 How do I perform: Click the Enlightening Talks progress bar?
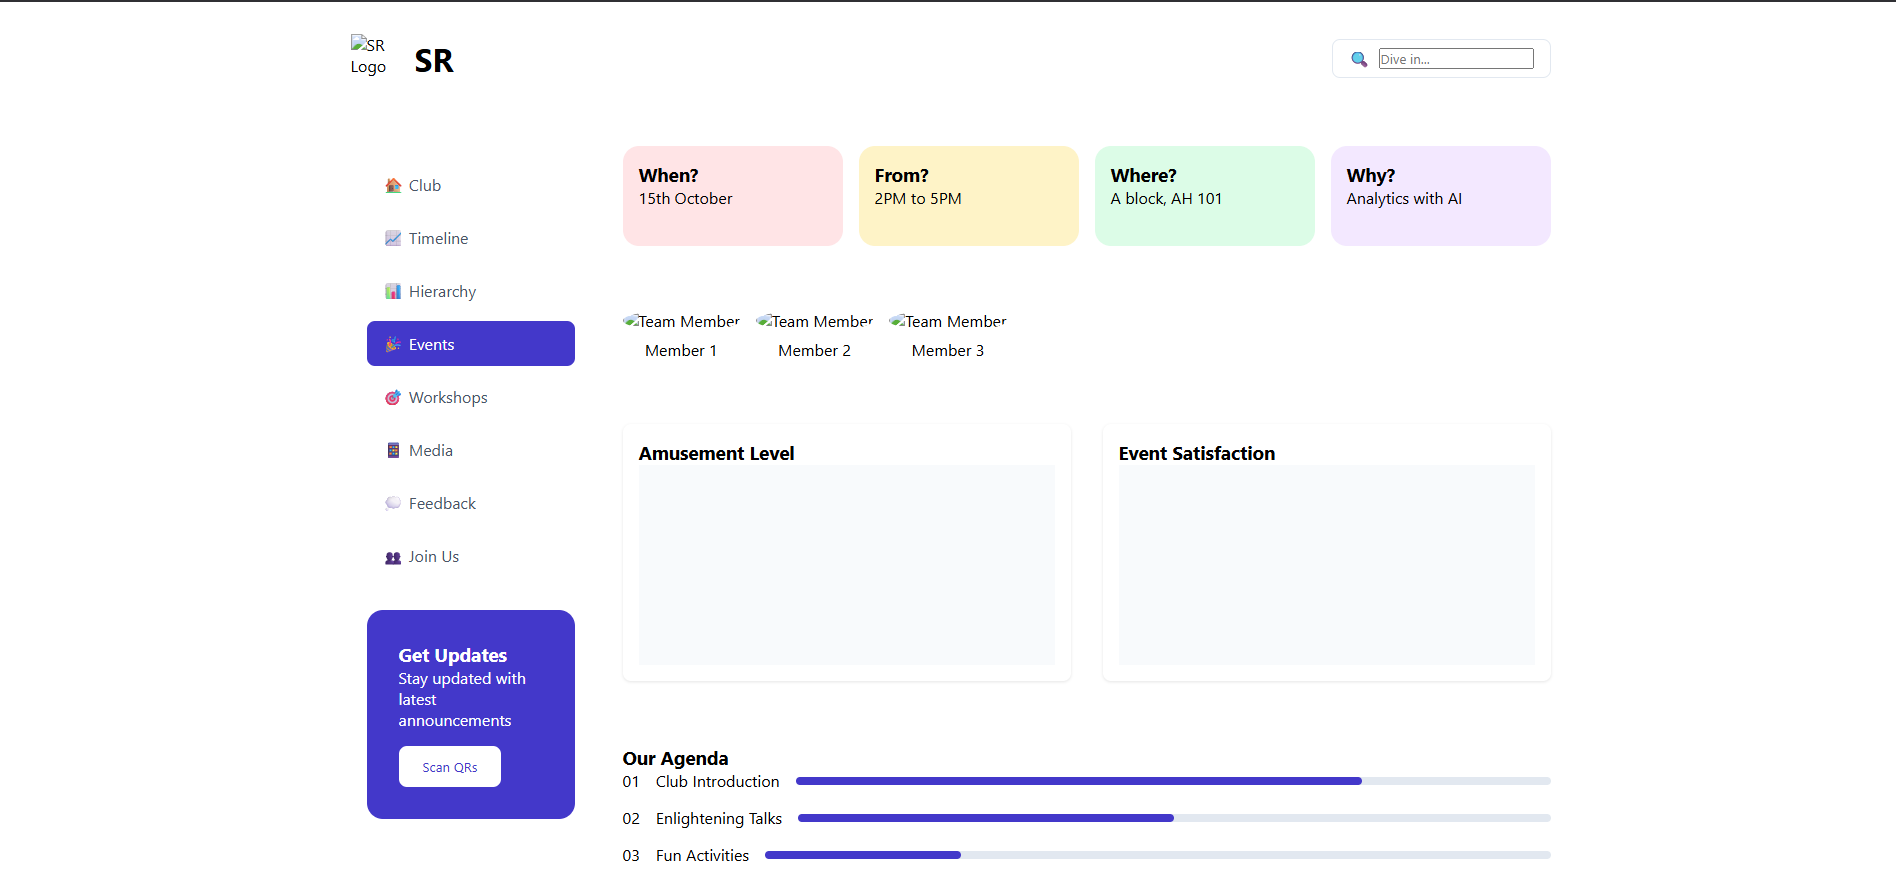pyautogui.click(x=1173, y=818)
